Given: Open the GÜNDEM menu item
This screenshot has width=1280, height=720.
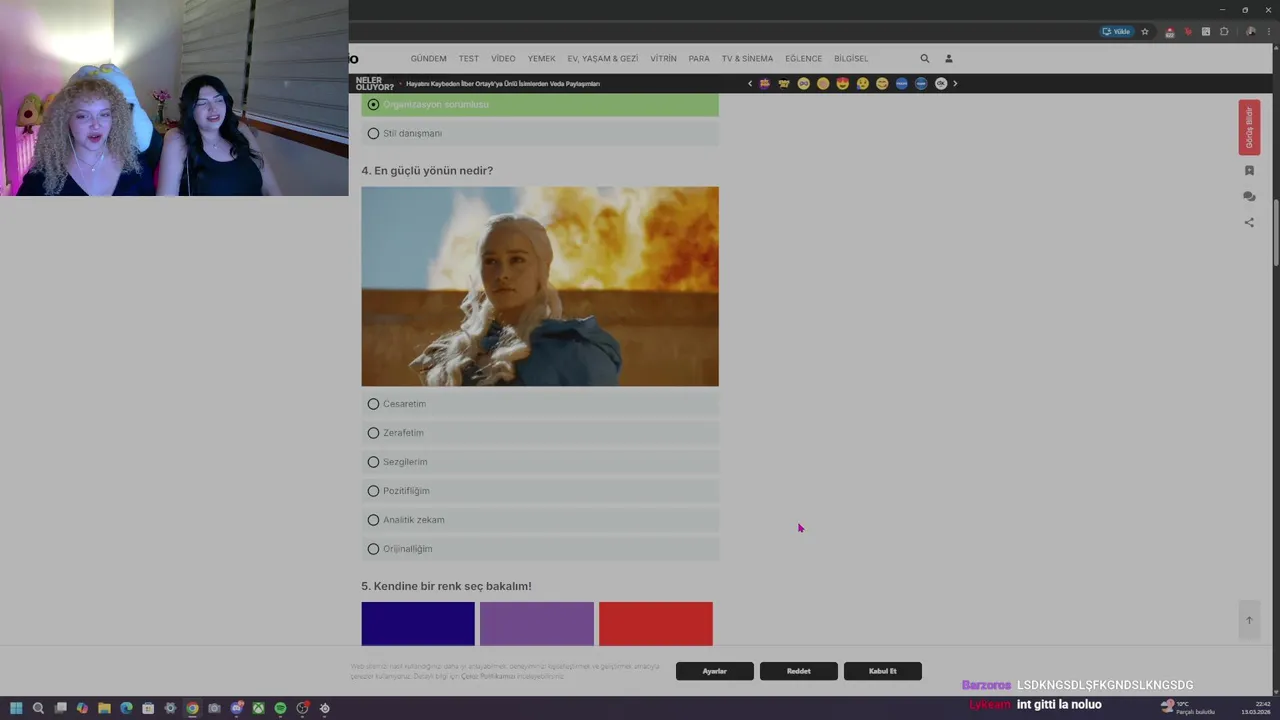Looking at the screenshot, I should pyautogui.click(x=428, y=59).
